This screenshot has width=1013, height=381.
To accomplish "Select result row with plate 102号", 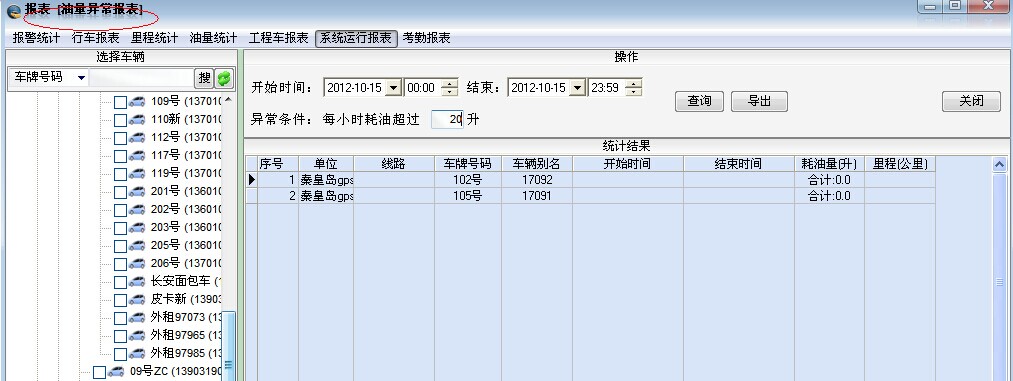I will click(590, 180).
